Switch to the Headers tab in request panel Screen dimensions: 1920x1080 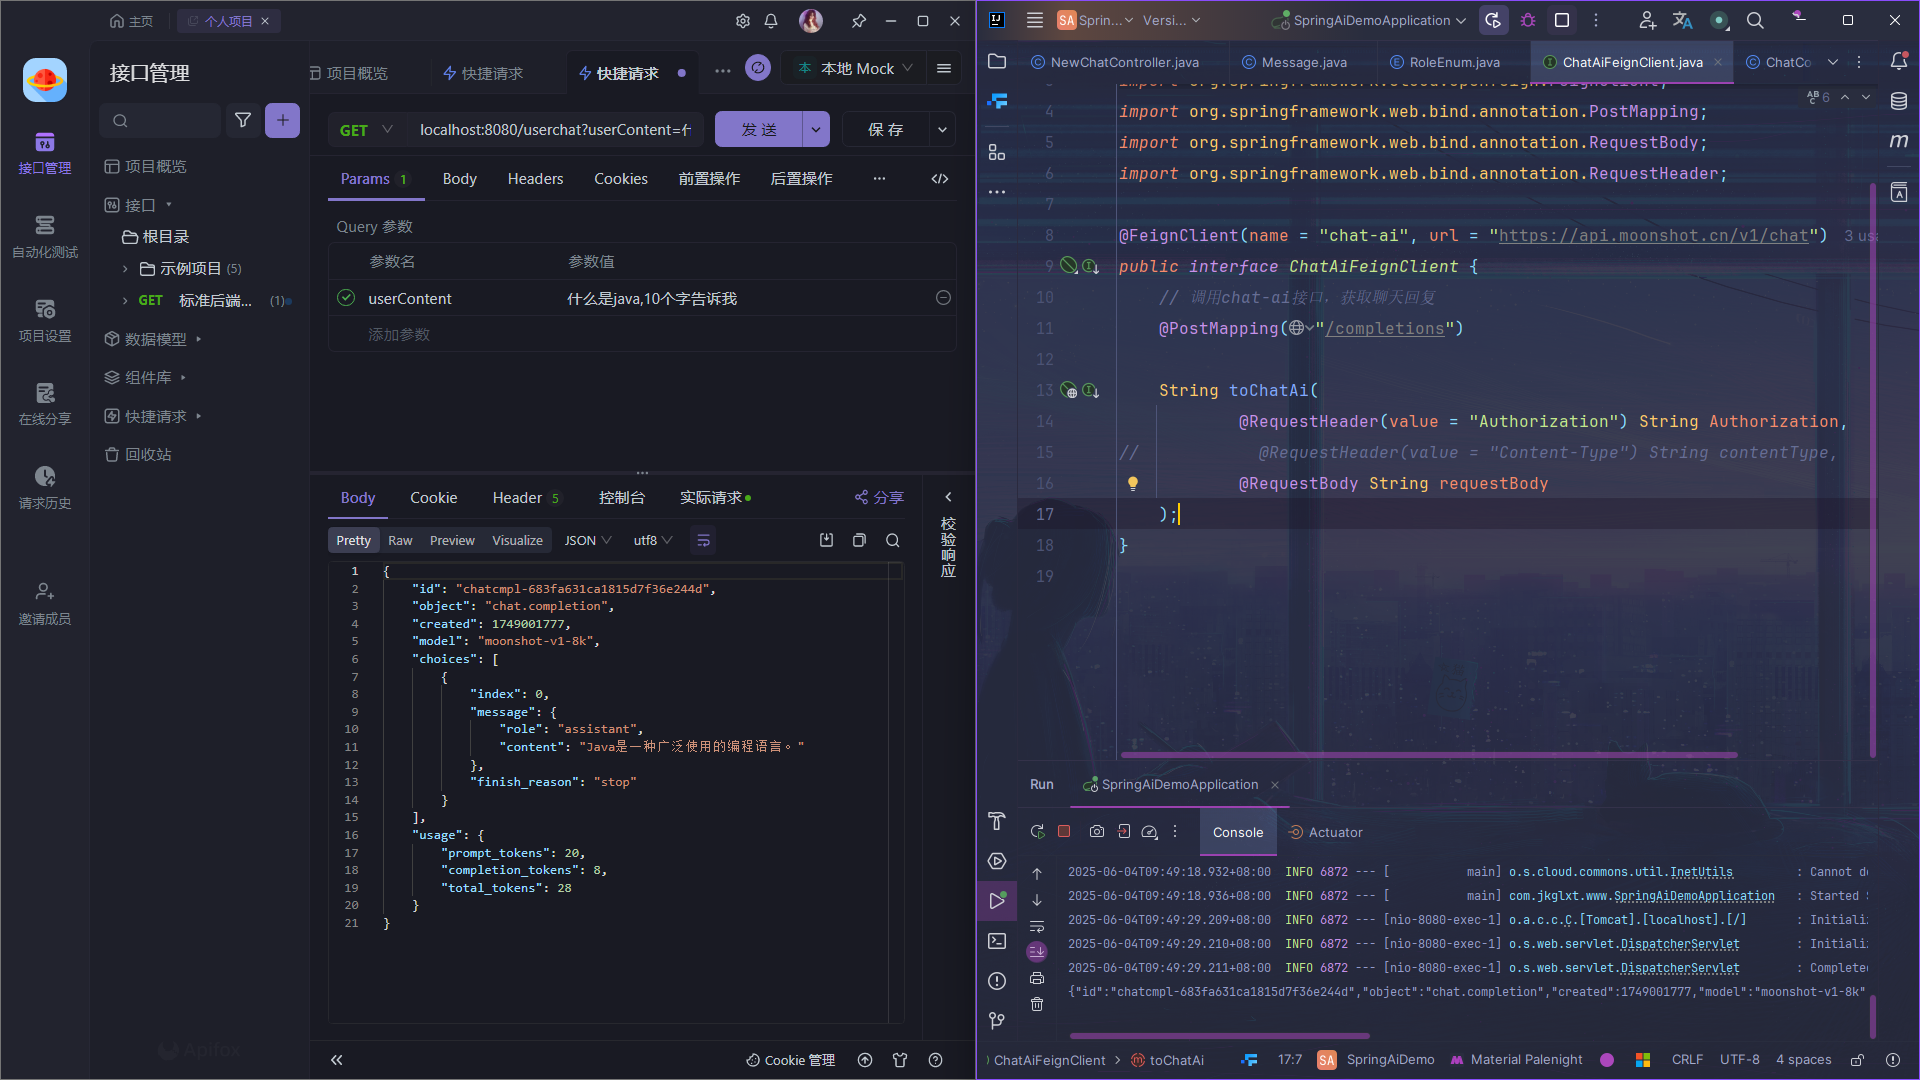click(535, 178)
